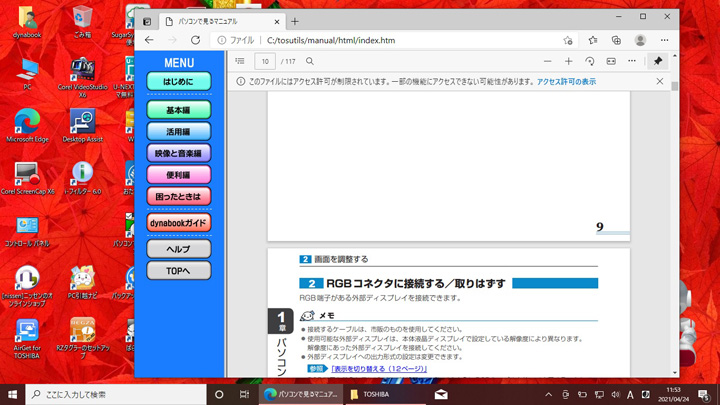Screen dimensions: 720x405
Task: Add page to favorites star icon
Action: (x=568, y=40)
